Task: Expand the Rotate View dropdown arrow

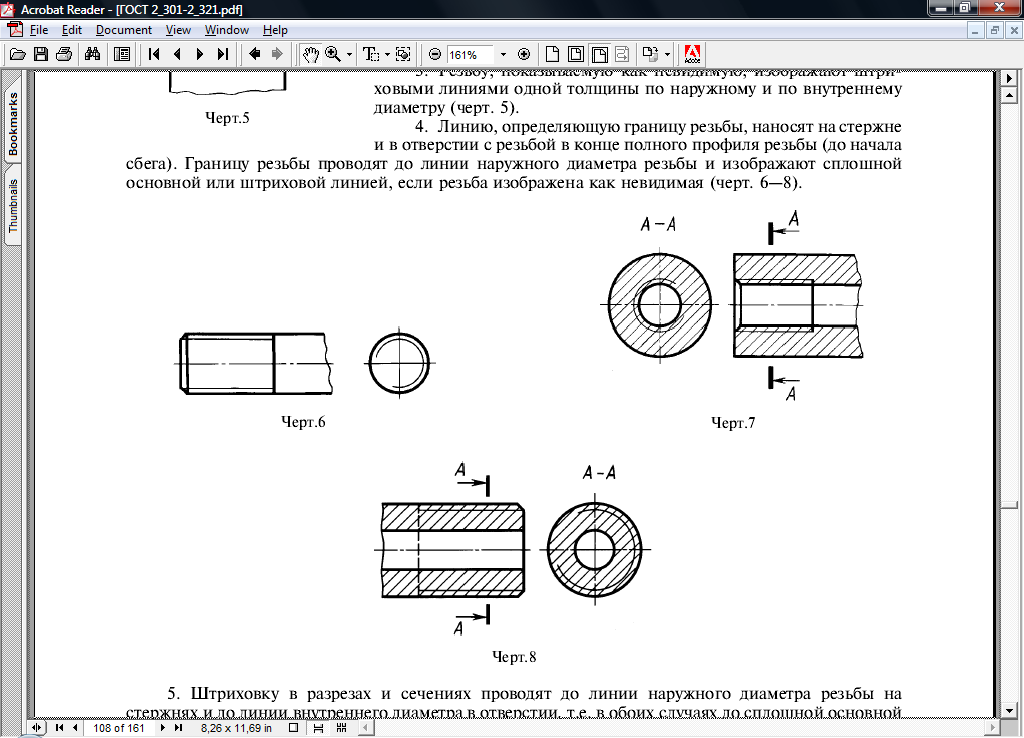Action: (667, 54)
